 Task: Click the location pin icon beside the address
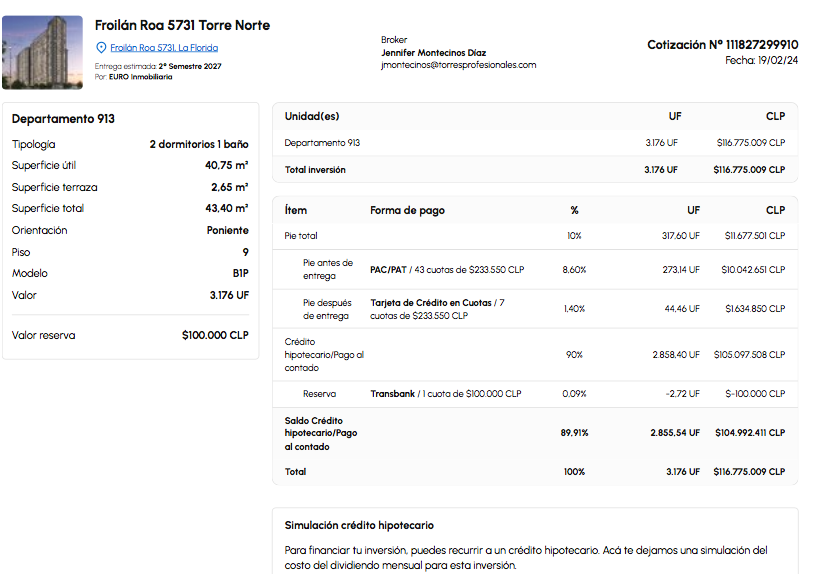coord(100,48)
